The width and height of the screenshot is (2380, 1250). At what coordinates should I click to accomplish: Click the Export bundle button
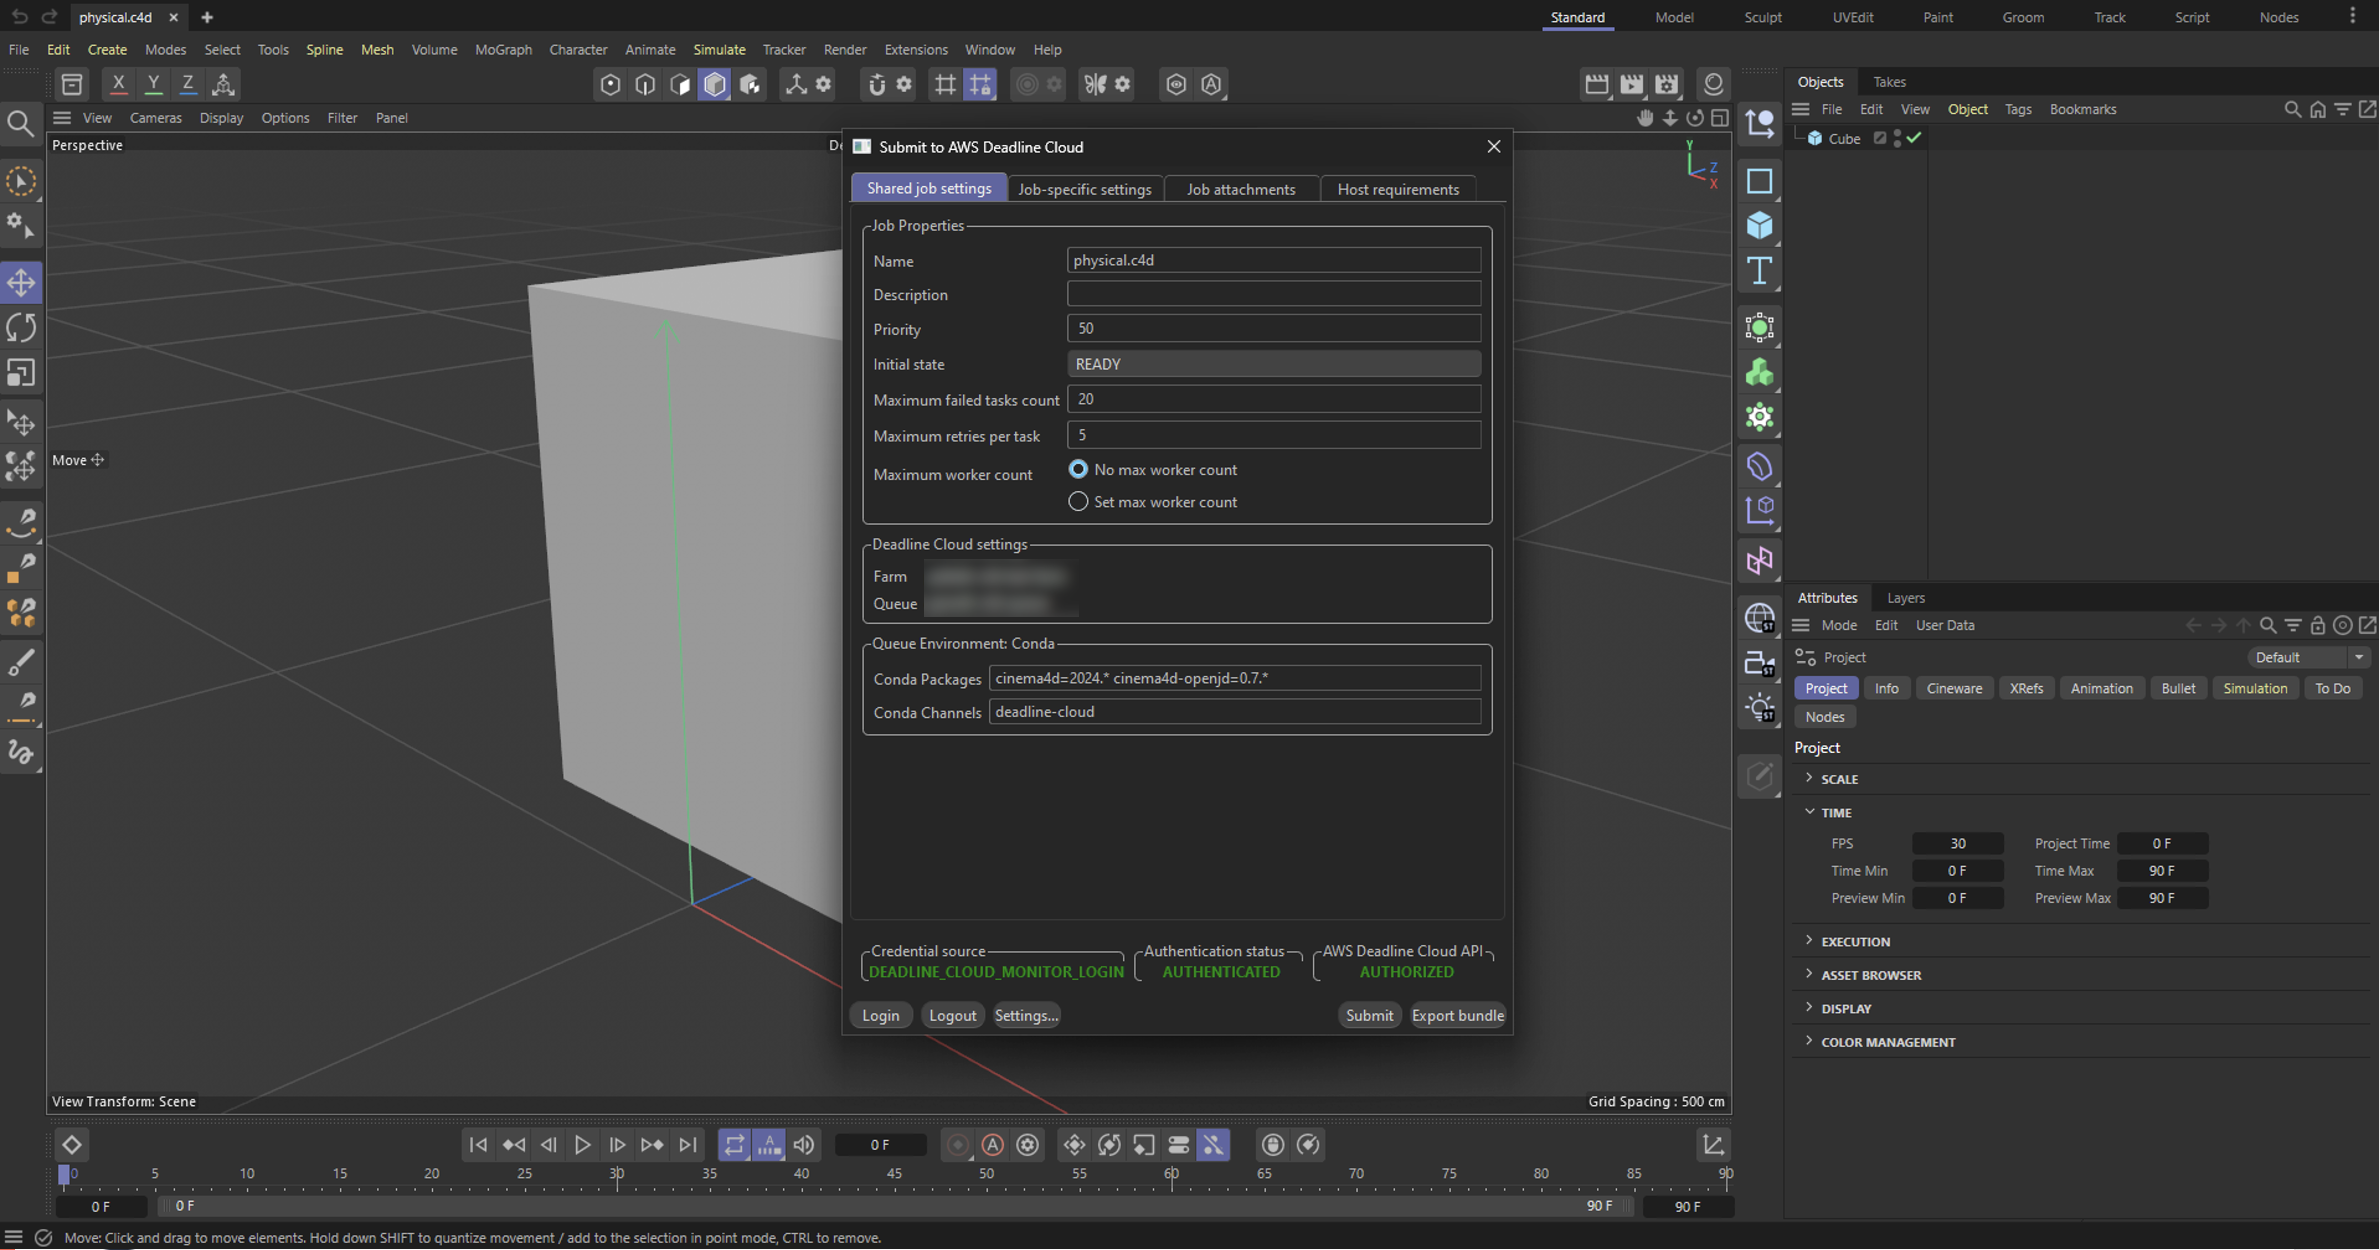point(1458,1015)
